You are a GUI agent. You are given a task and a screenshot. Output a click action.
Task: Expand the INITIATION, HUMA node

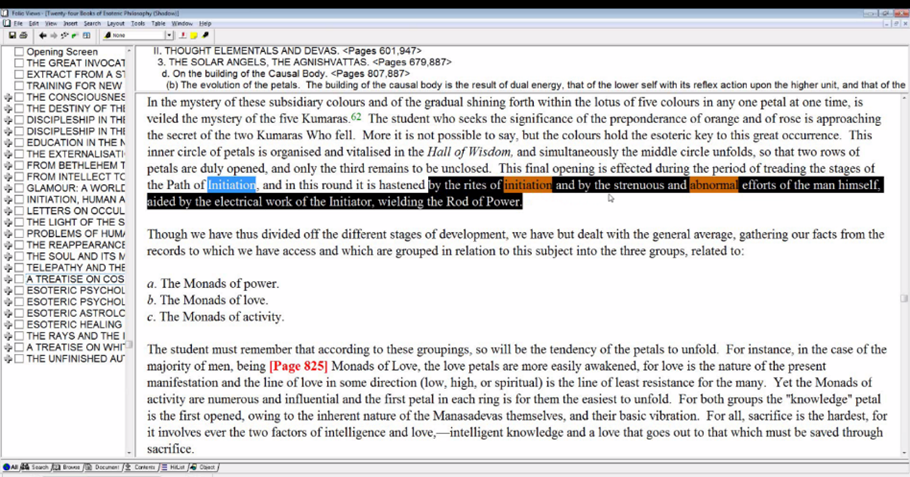8,200
